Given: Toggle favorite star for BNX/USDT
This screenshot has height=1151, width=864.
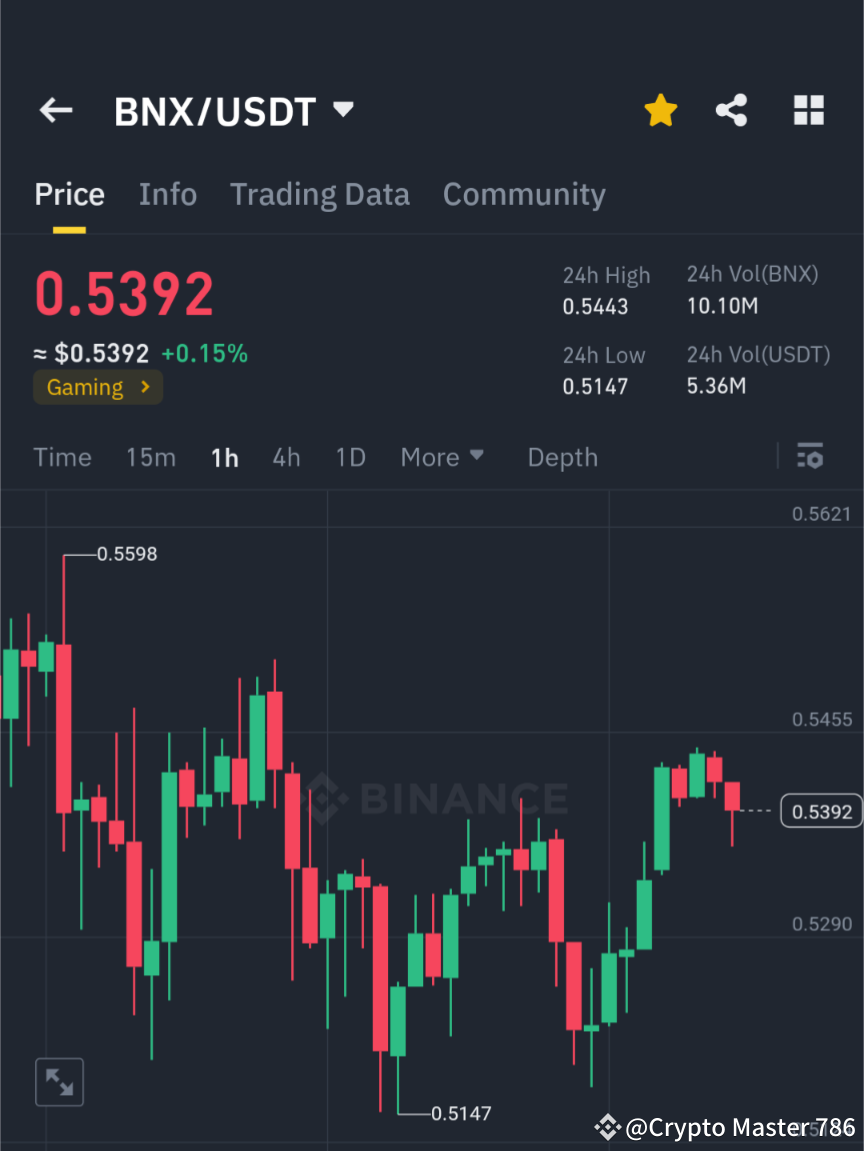Looking at the screenshot, I should [660, 110].
